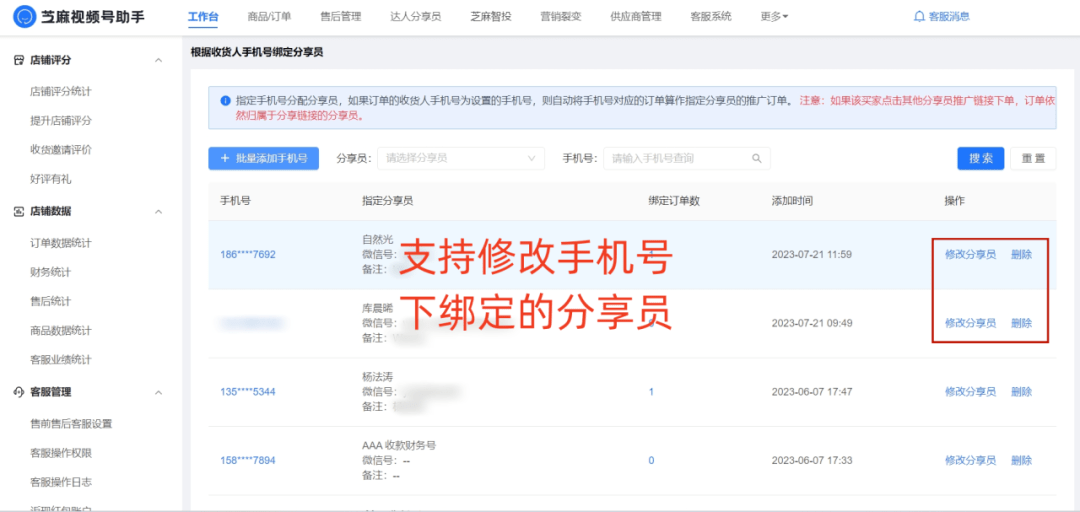Open the 售后管理 tab

click(341, 17)
